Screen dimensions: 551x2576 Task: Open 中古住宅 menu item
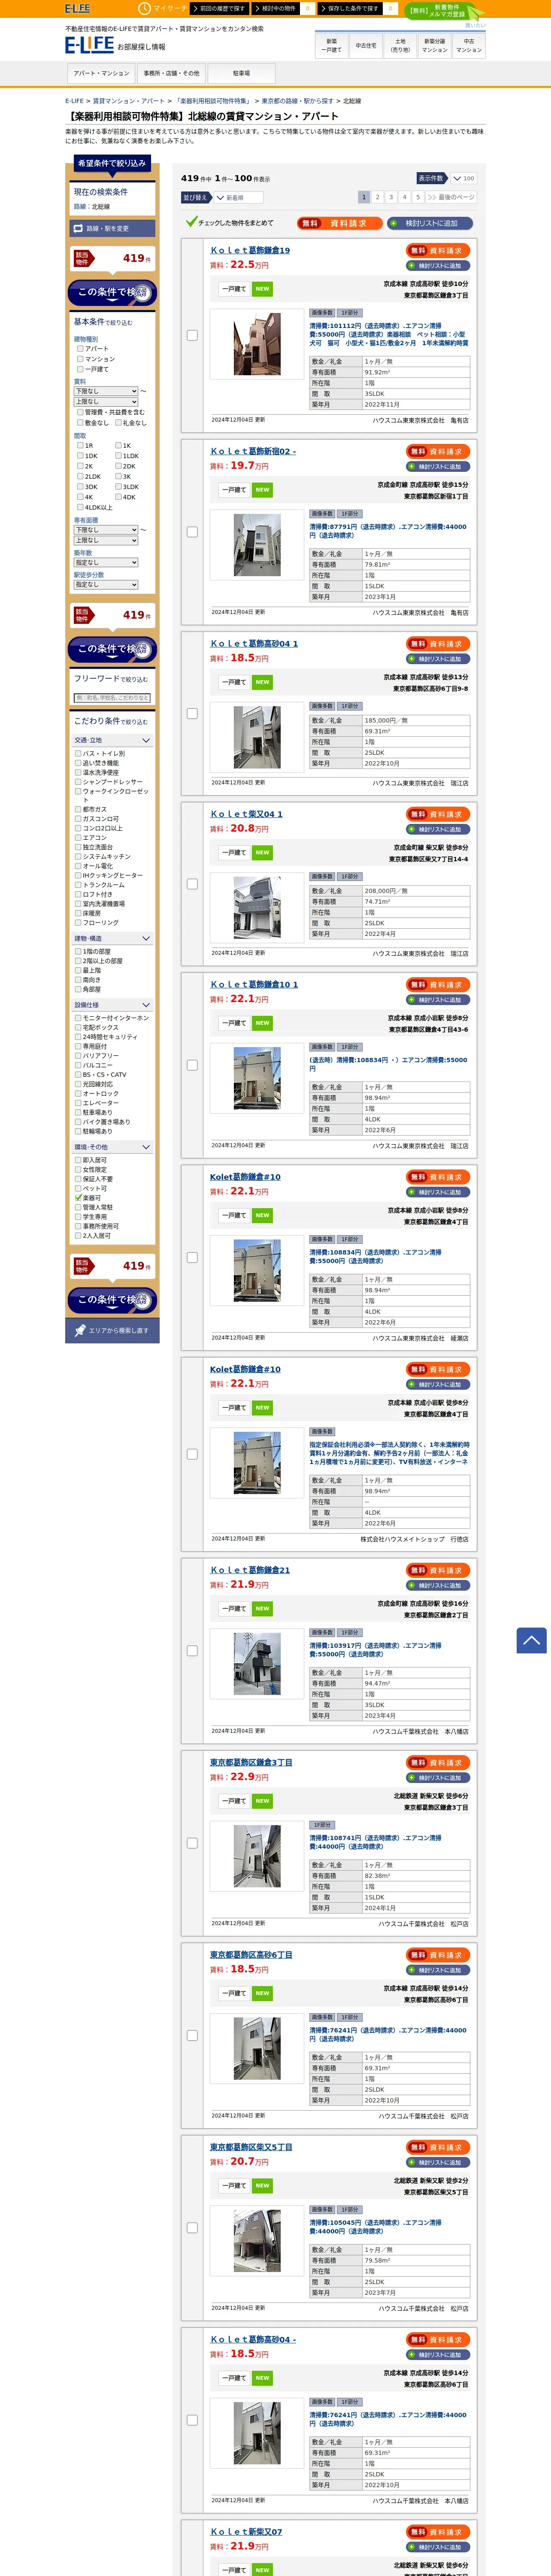tap(366, 45)
